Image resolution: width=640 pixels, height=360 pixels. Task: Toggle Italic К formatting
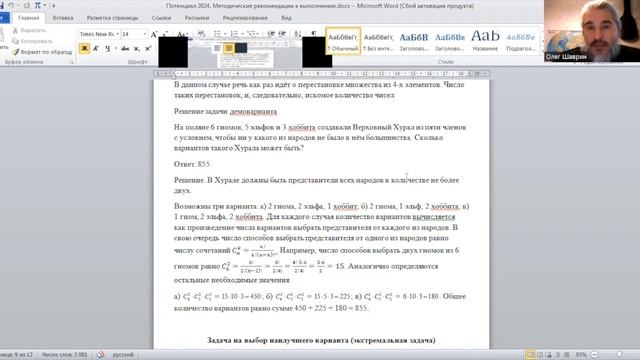coord(96,49)
